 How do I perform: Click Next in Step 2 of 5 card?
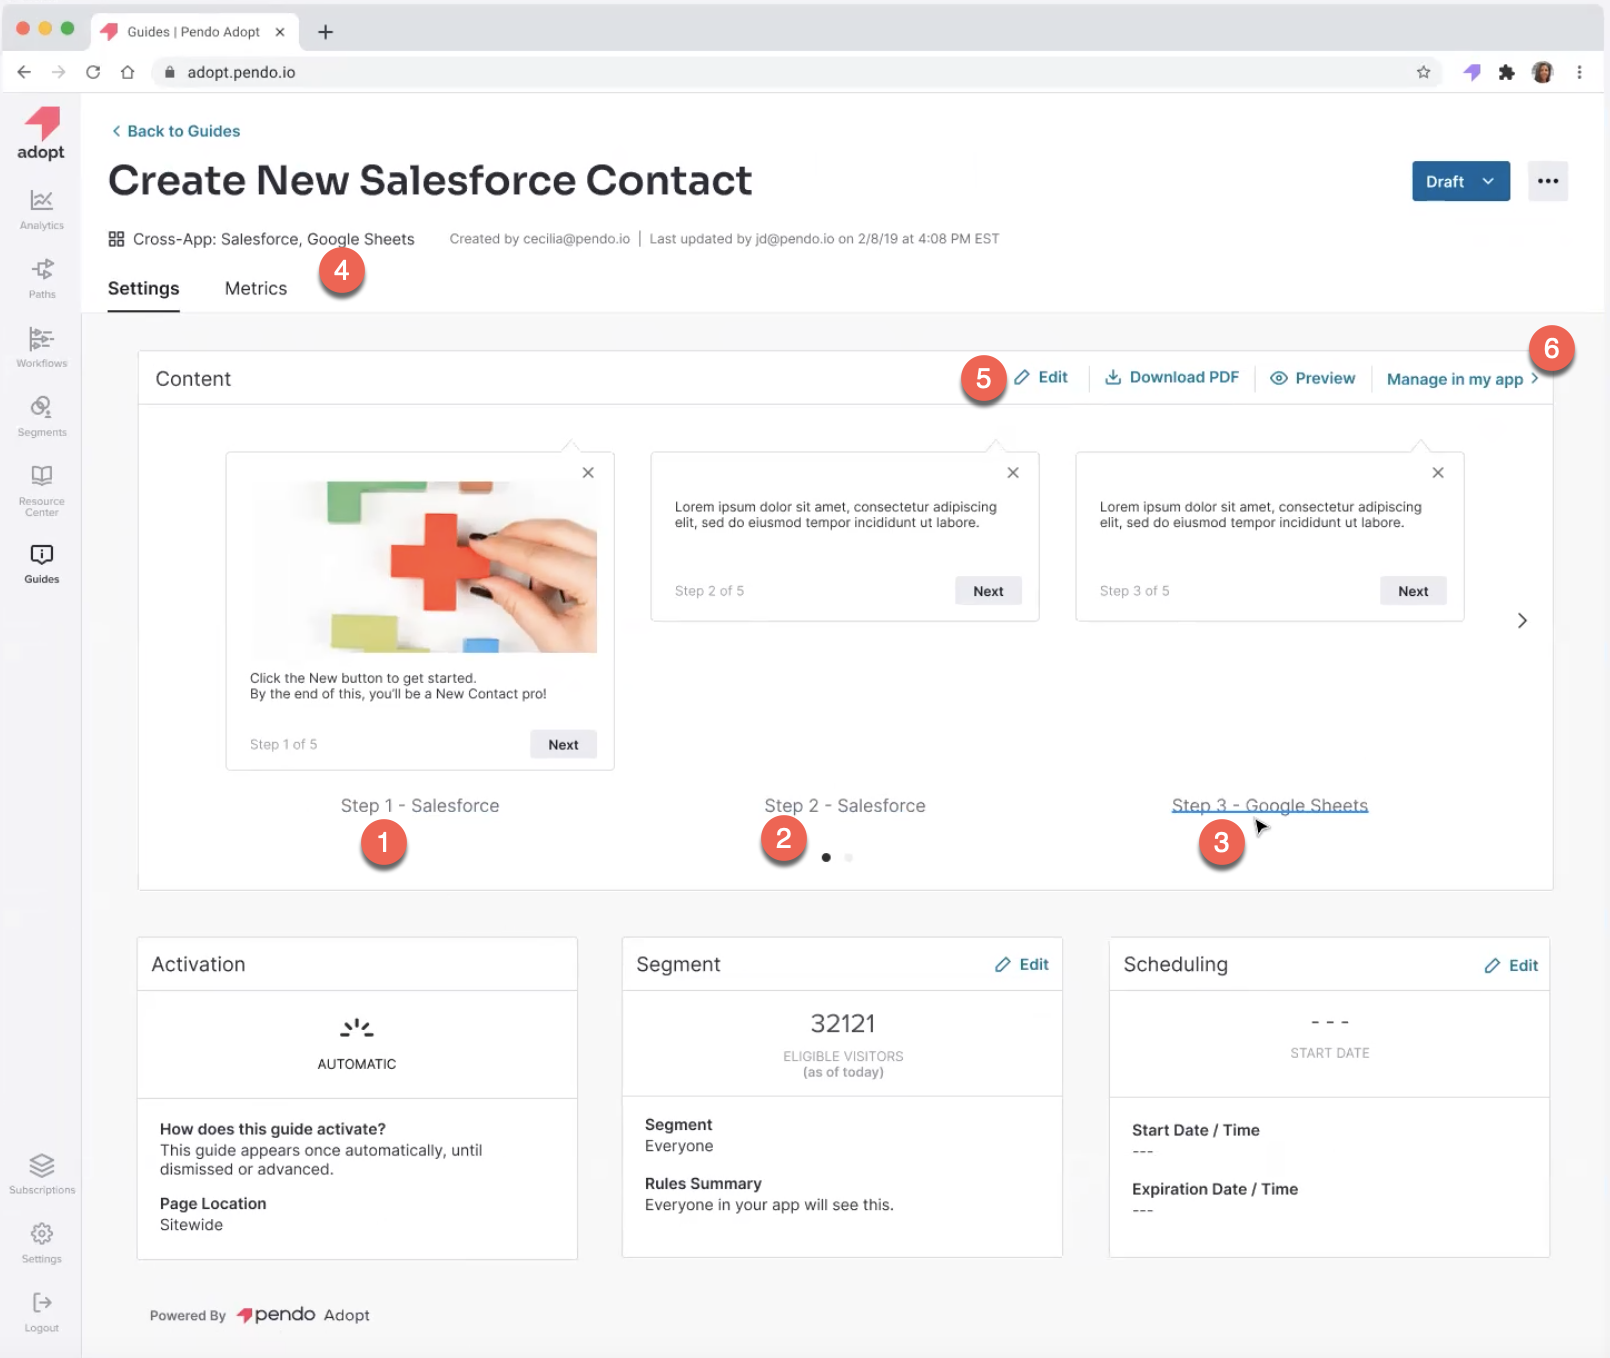point(988,591)
